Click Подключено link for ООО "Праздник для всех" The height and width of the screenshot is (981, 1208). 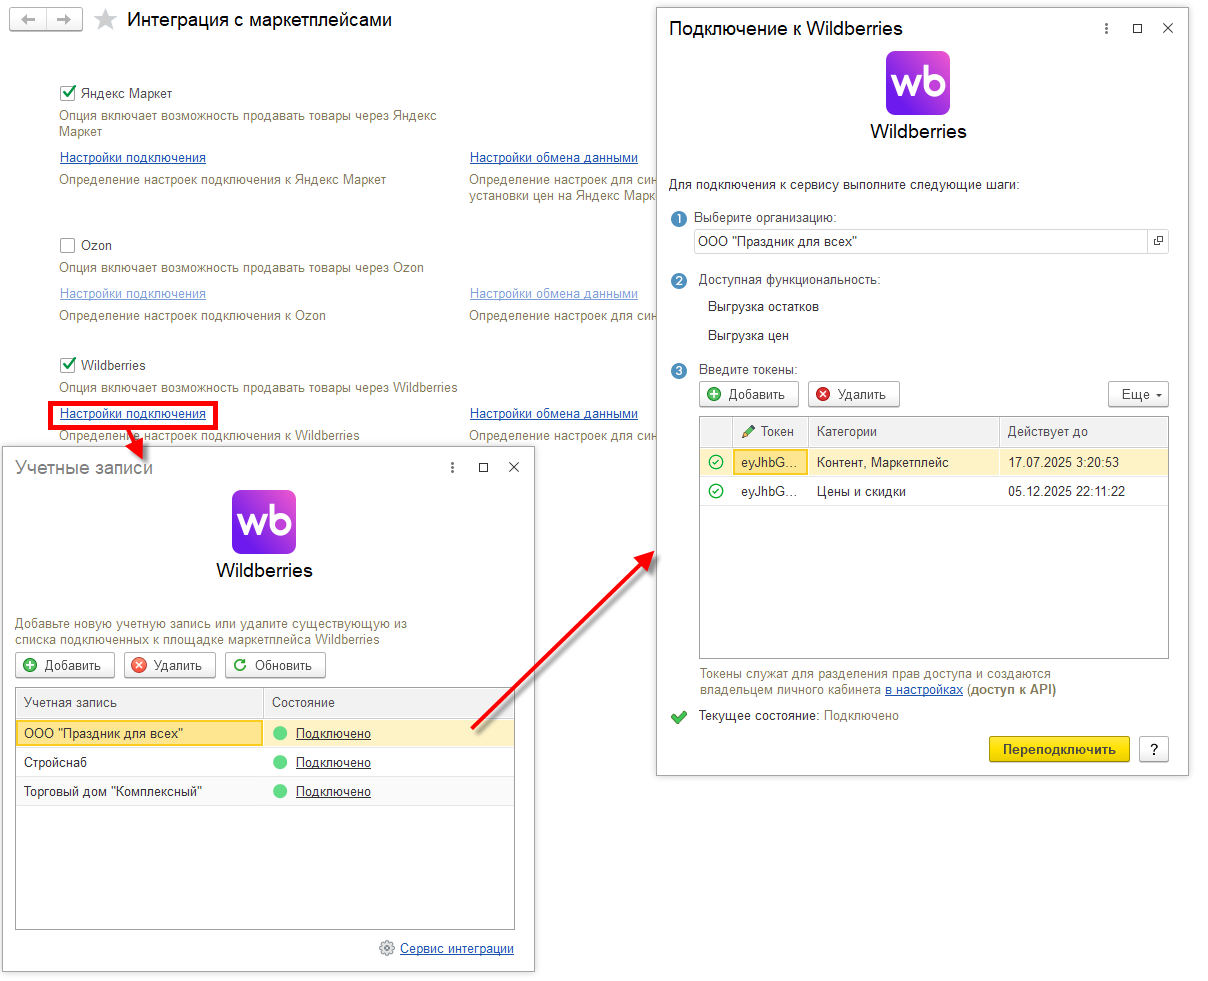click(333, 734)
